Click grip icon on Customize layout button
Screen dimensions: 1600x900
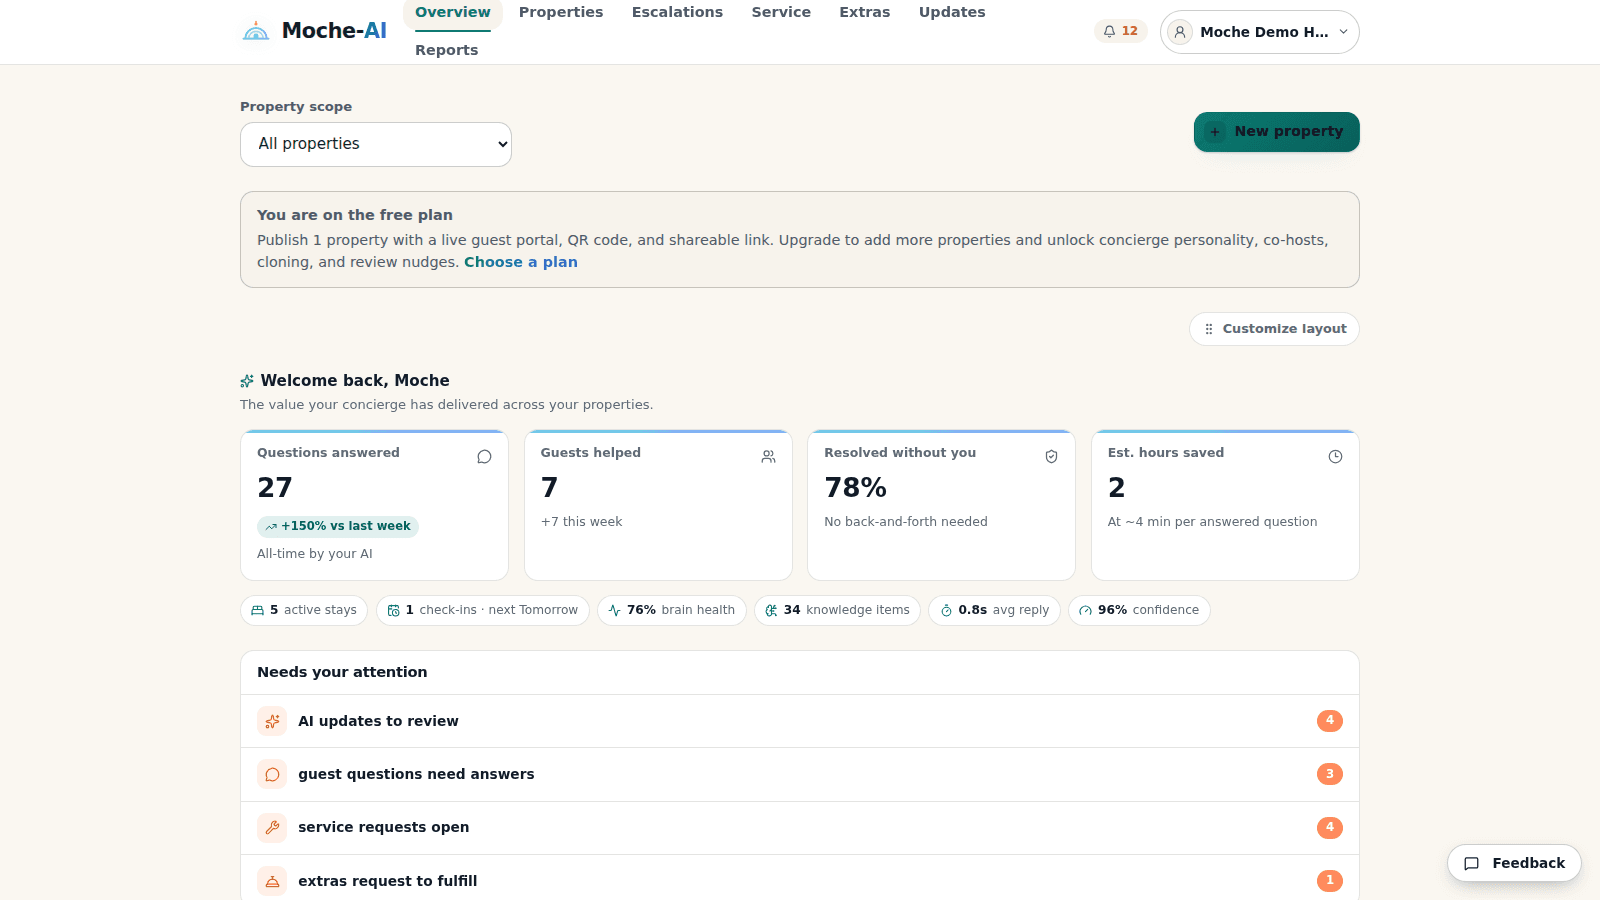point(1209,329)
